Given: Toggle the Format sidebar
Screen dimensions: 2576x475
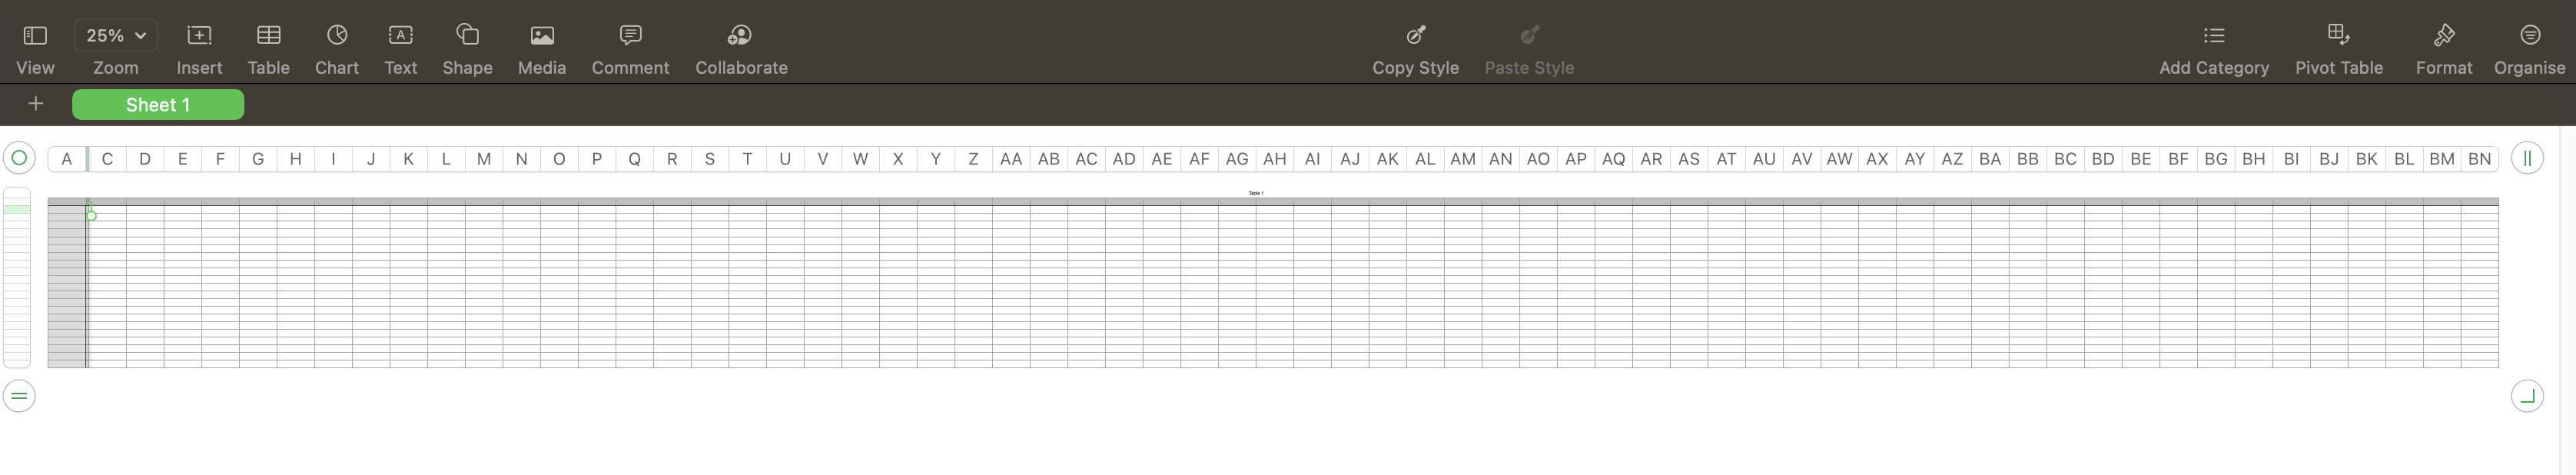Looking at the screenshot, I should point(2443,48).
